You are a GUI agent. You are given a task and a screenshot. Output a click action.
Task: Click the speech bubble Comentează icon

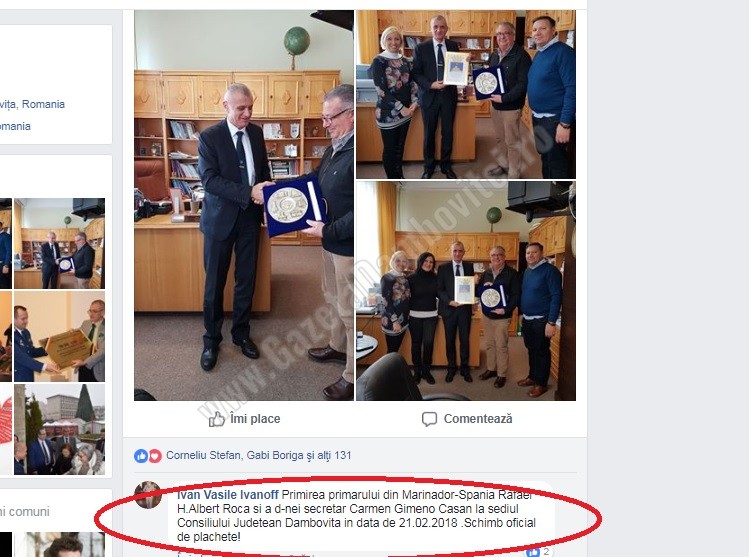coord(429,419)
